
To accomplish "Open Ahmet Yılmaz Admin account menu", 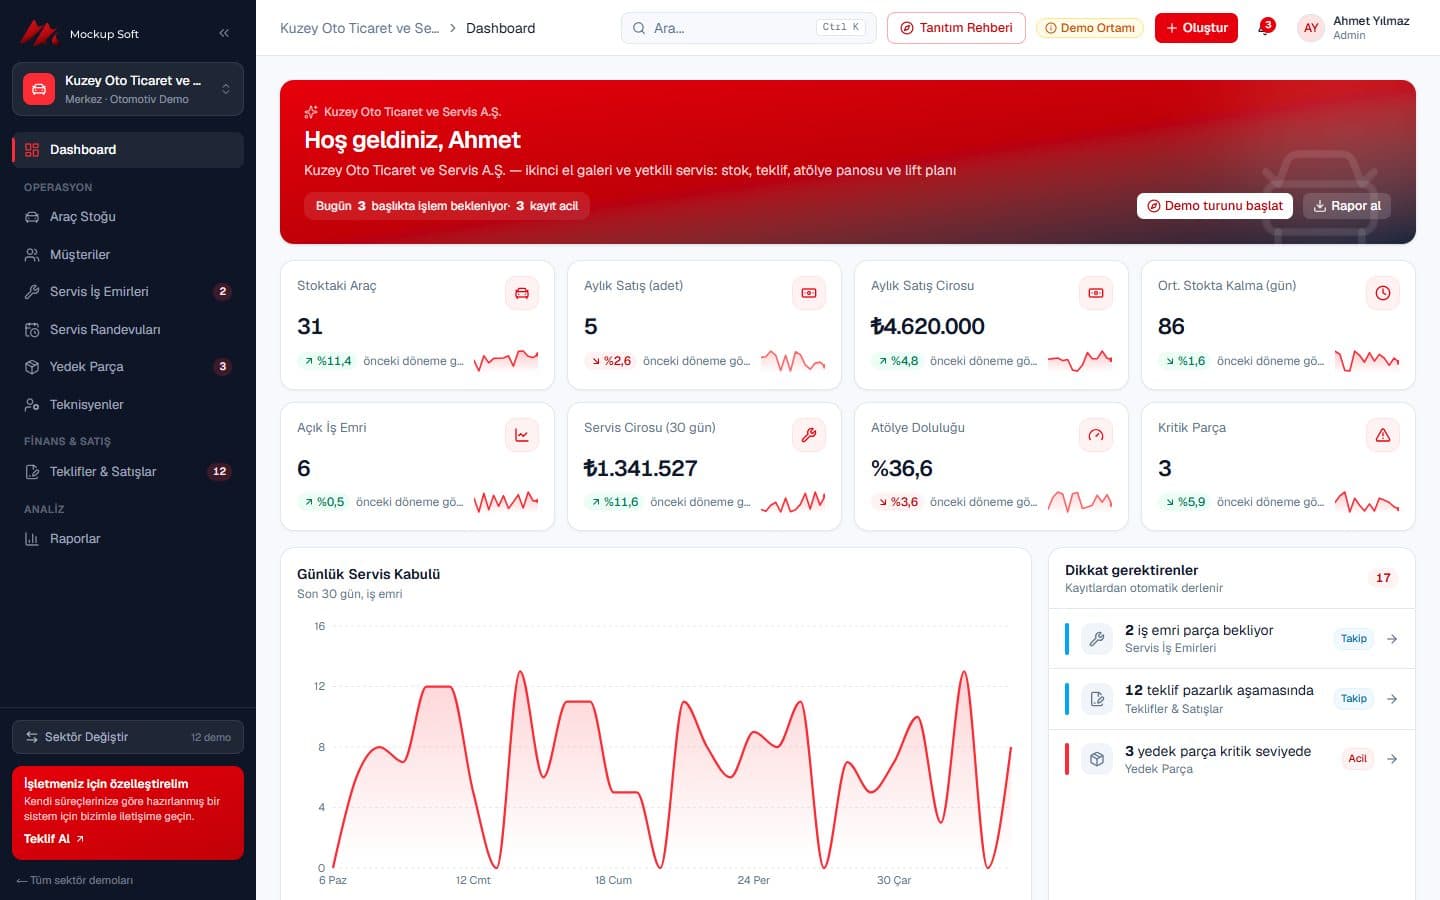I will [x=1354, y=28].
